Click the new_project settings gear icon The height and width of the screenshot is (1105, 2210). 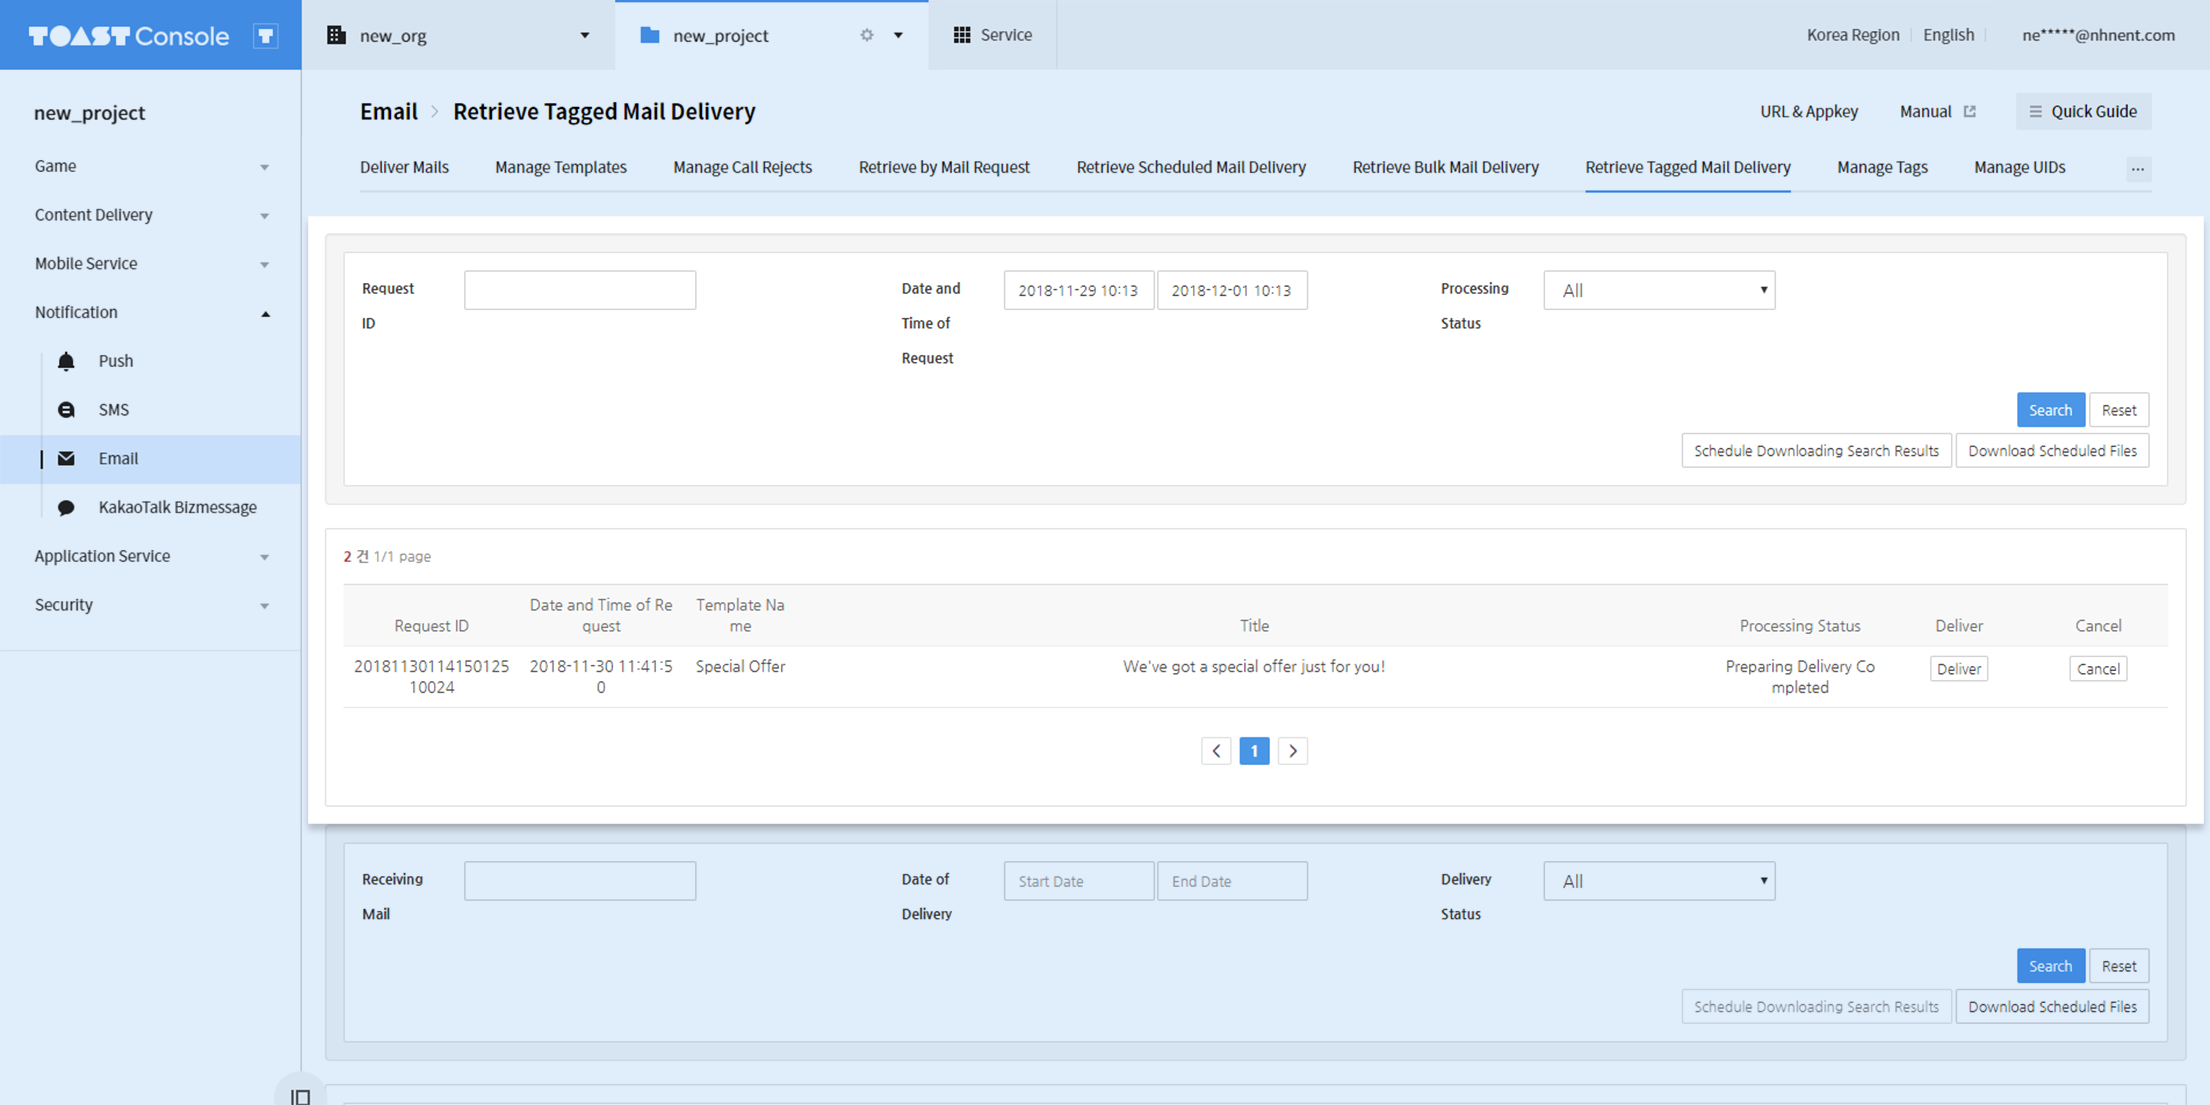tap(866, 35)
